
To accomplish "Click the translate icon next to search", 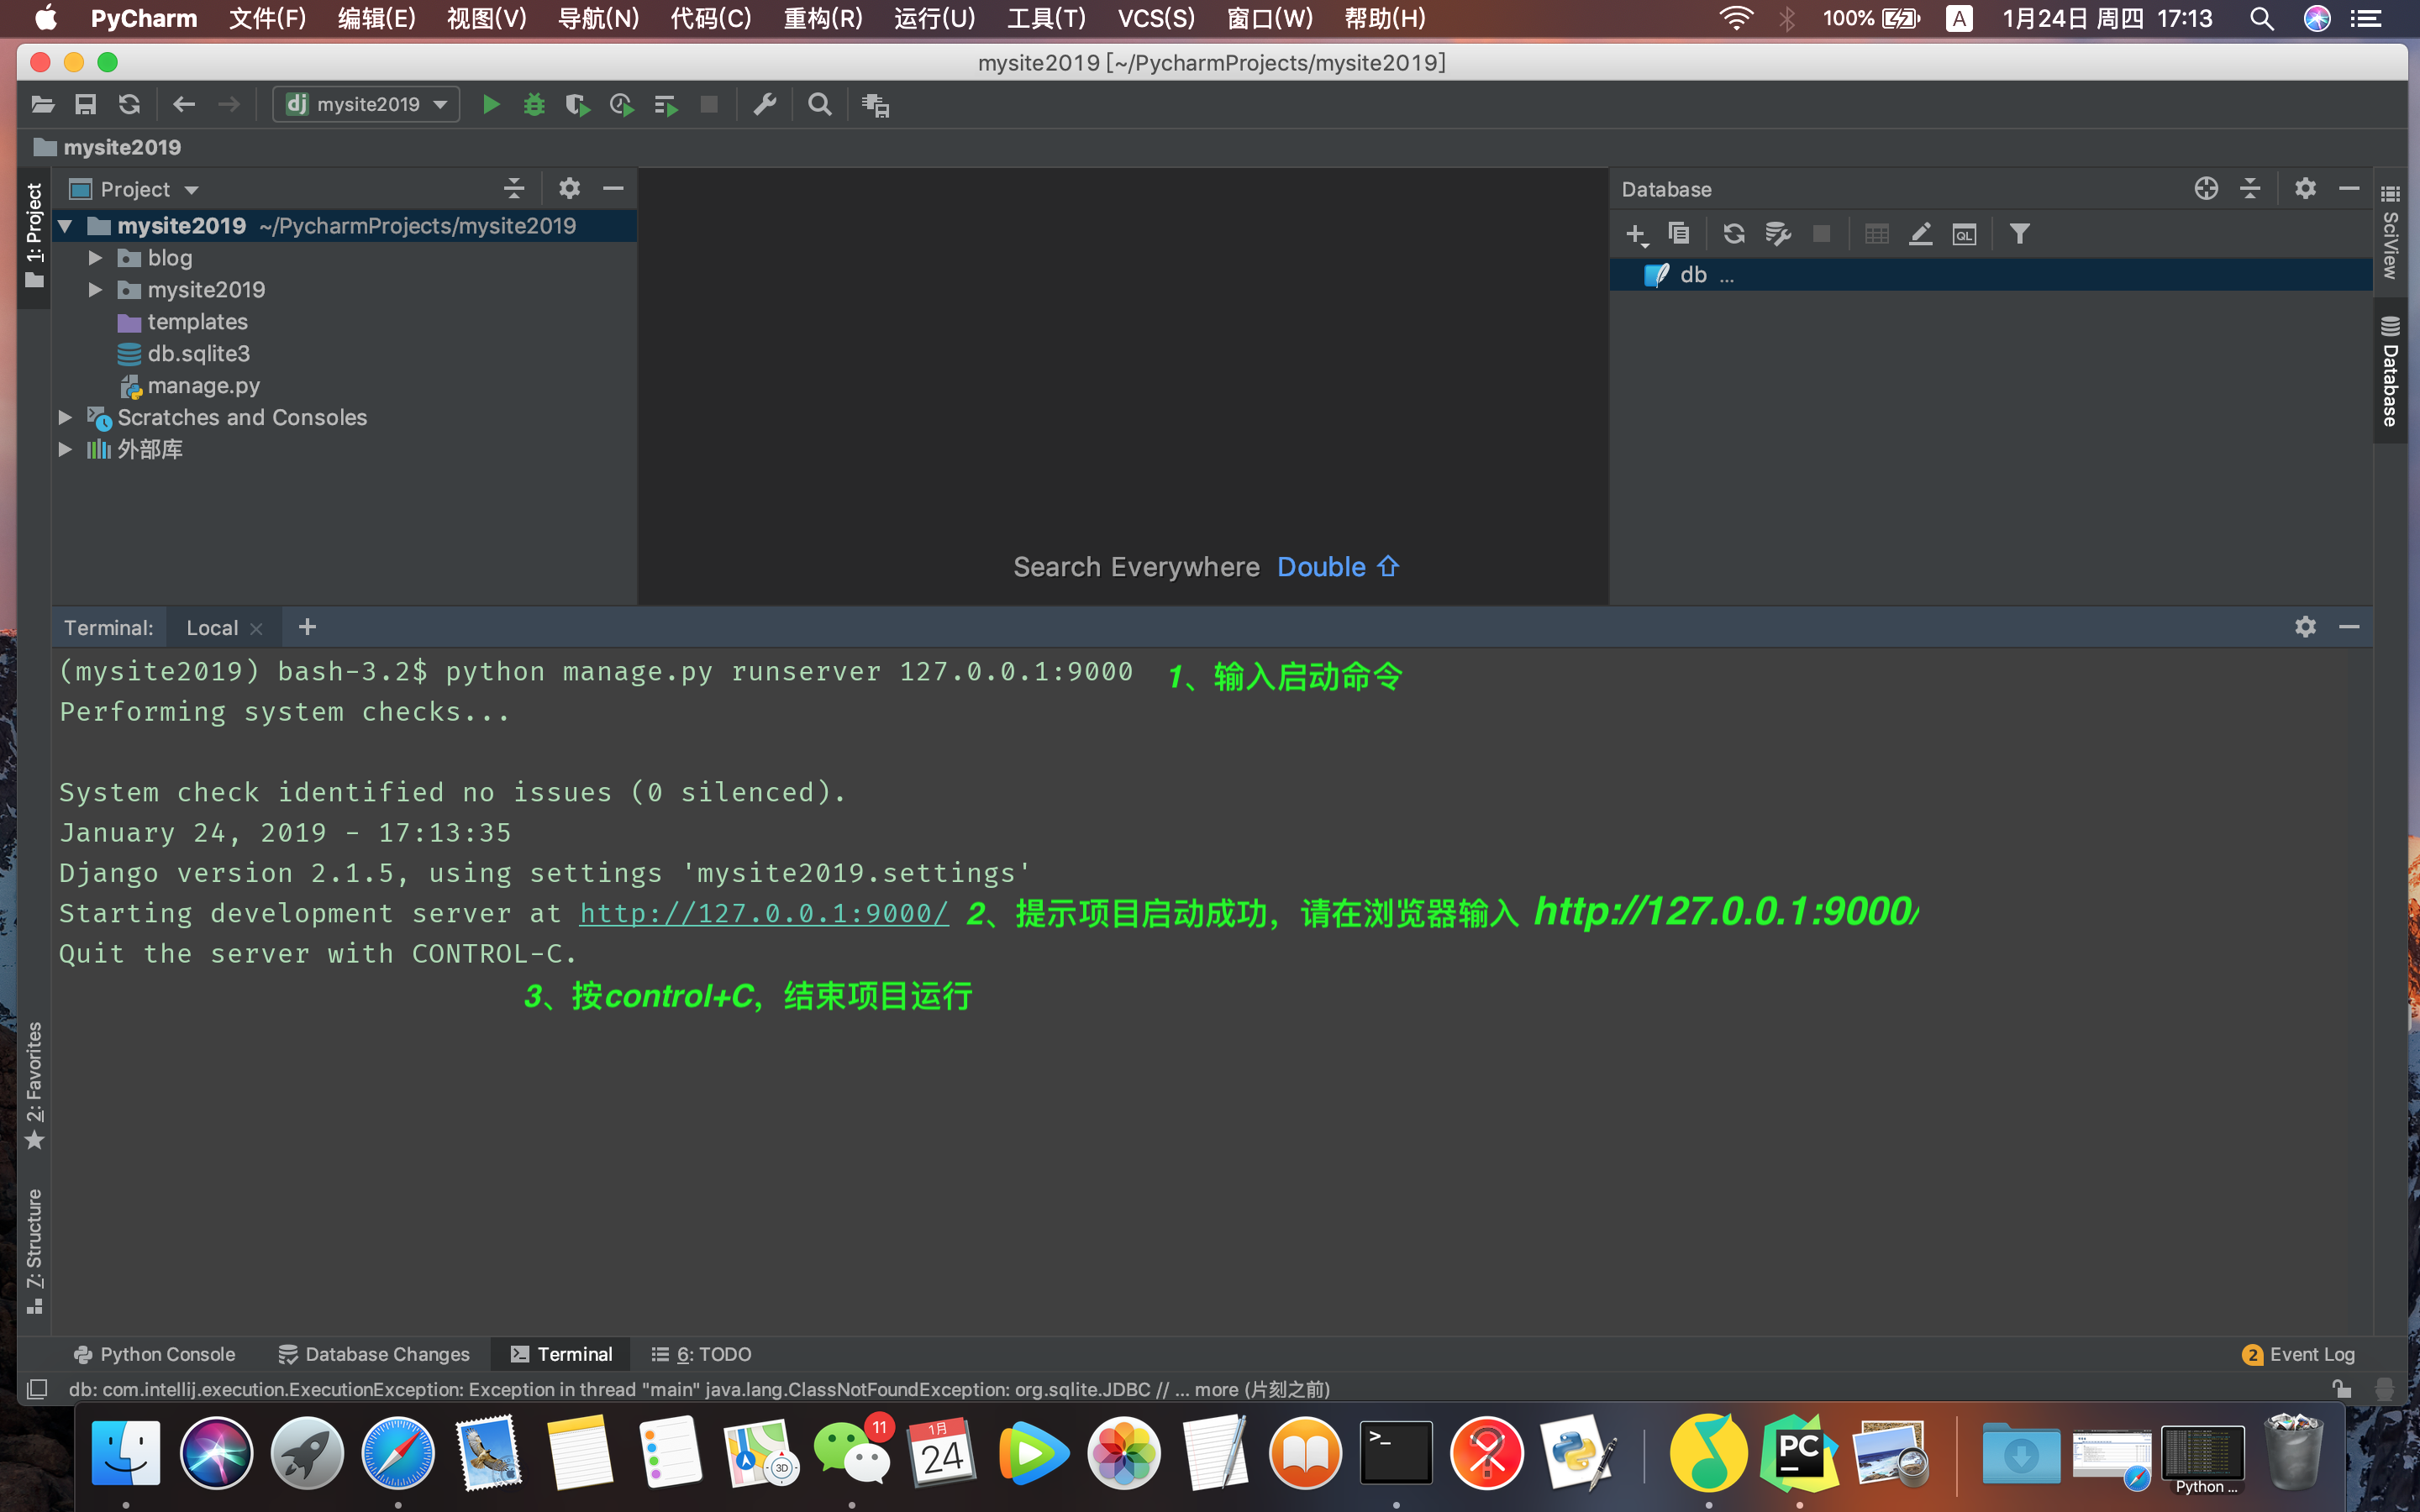I will (x=875, y=104).
